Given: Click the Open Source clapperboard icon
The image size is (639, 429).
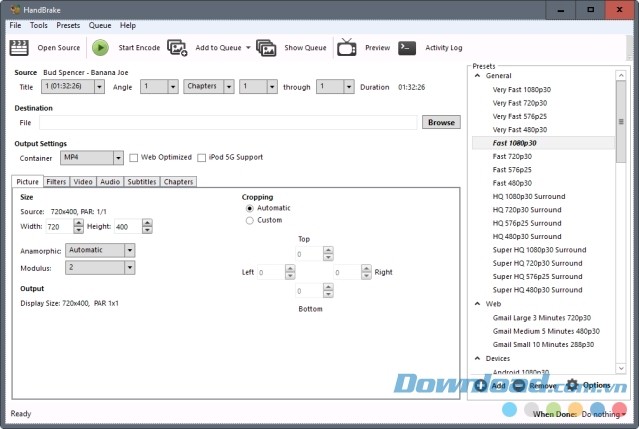Looking at the screenshot, I should (19, 48).
